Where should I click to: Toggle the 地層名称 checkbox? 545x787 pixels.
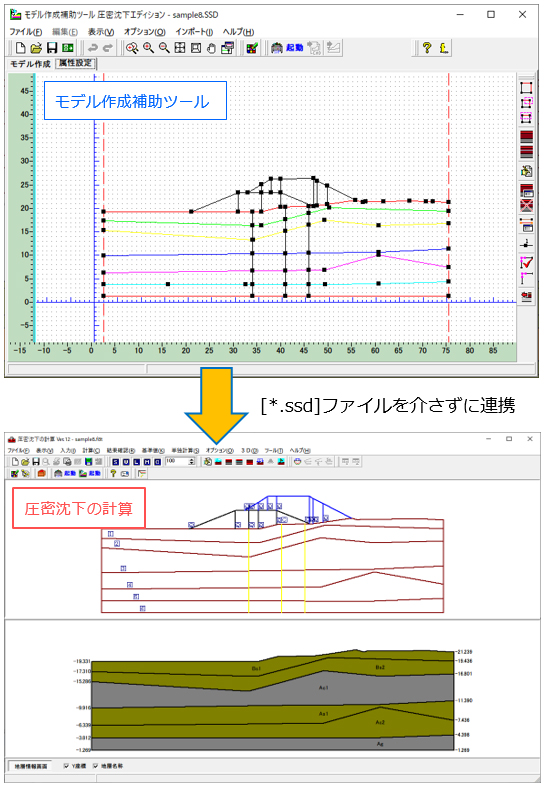(x=95, y=766)
